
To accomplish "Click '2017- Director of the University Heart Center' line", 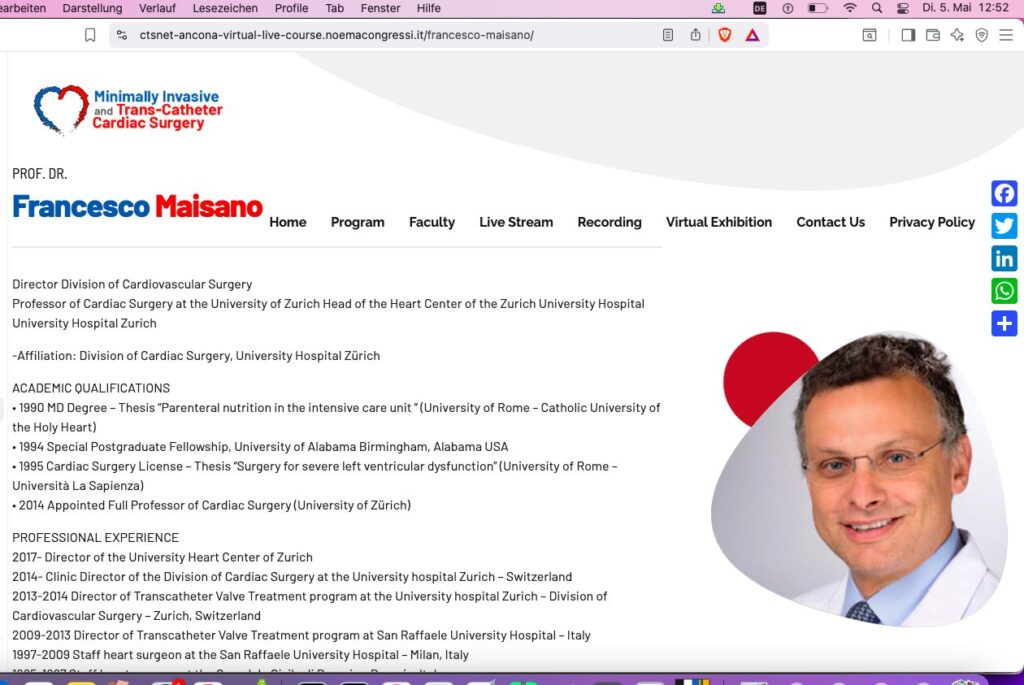I will [162, 558].
